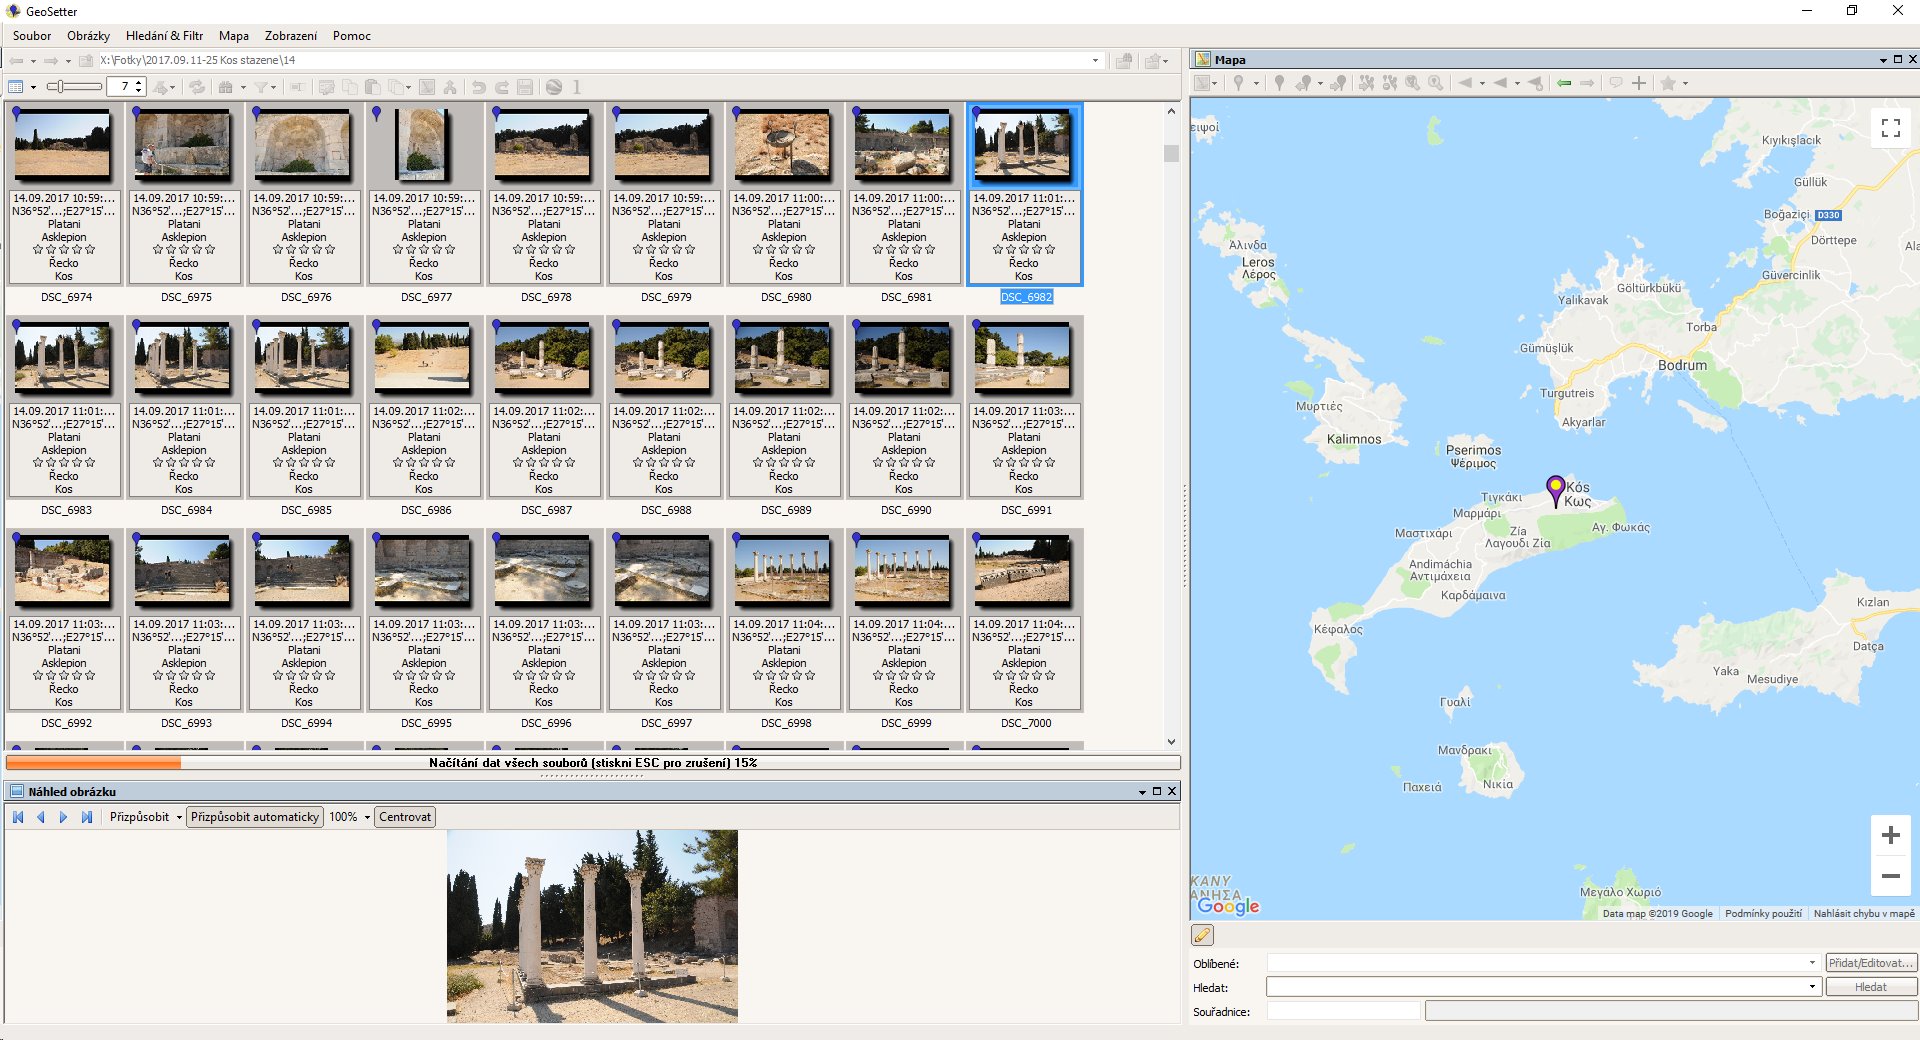This screenshot has height=1040, width=1920.
Task: Open the Hledání & Filtr menu
Action: tap(164, 36)
